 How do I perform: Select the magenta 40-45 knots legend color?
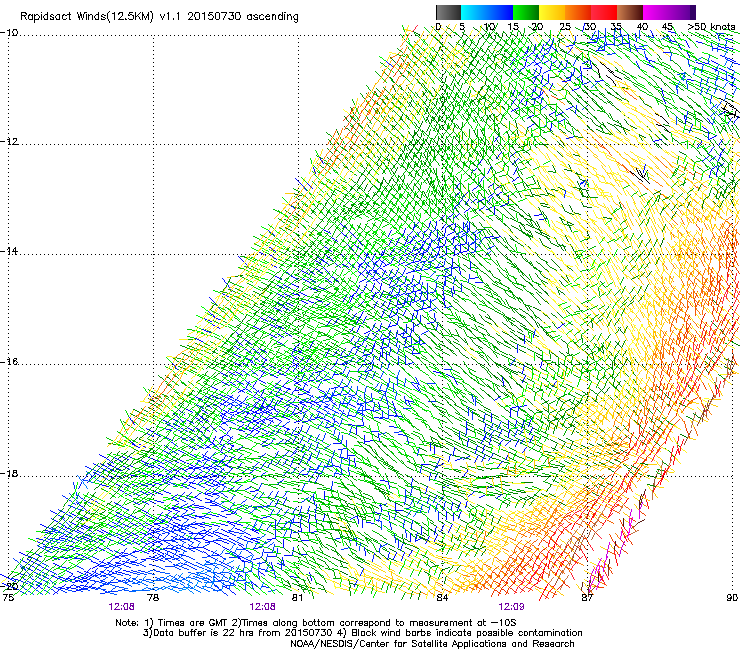[x=656, y=12]
